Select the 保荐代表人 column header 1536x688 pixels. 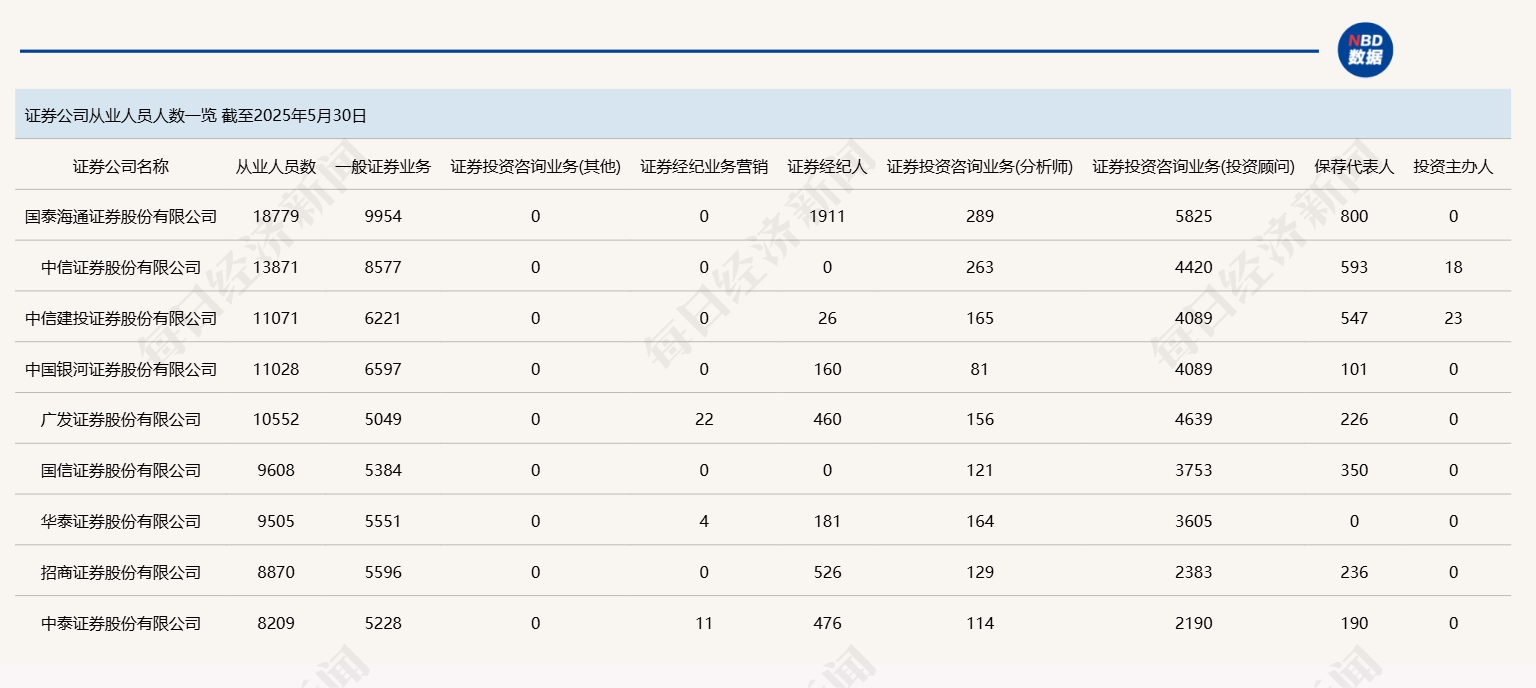point(1354,167)
